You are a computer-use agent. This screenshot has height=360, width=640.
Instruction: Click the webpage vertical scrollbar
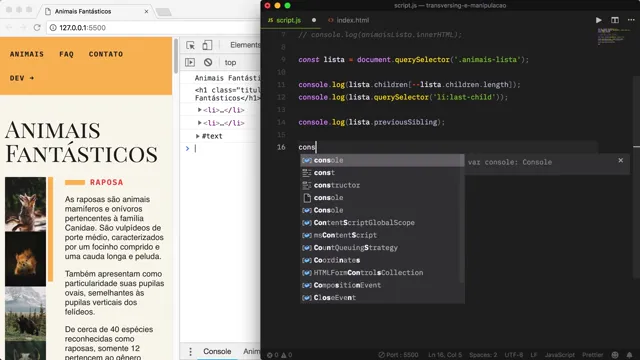tap(176, 56)
